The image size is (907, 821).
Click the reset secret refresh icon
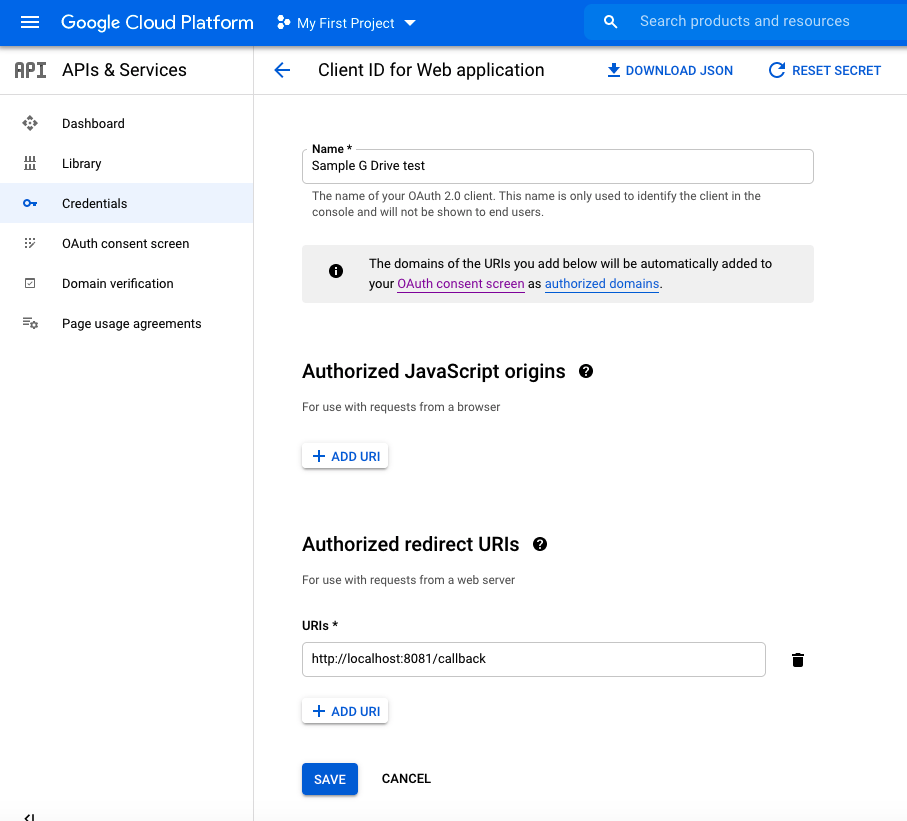pyautogui.click(x=777, y=71)
